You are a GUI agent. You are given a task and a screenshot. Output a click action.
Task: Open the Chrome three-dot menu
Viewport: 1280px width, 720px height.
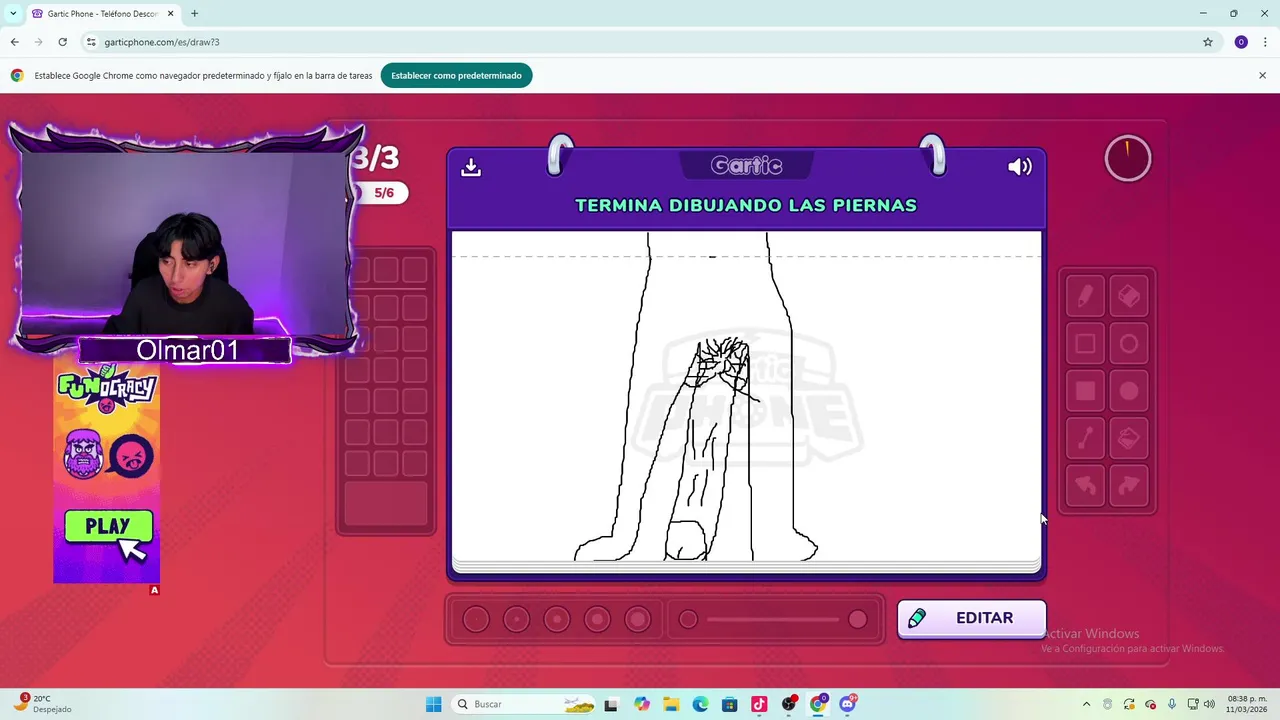[1263, 42]
